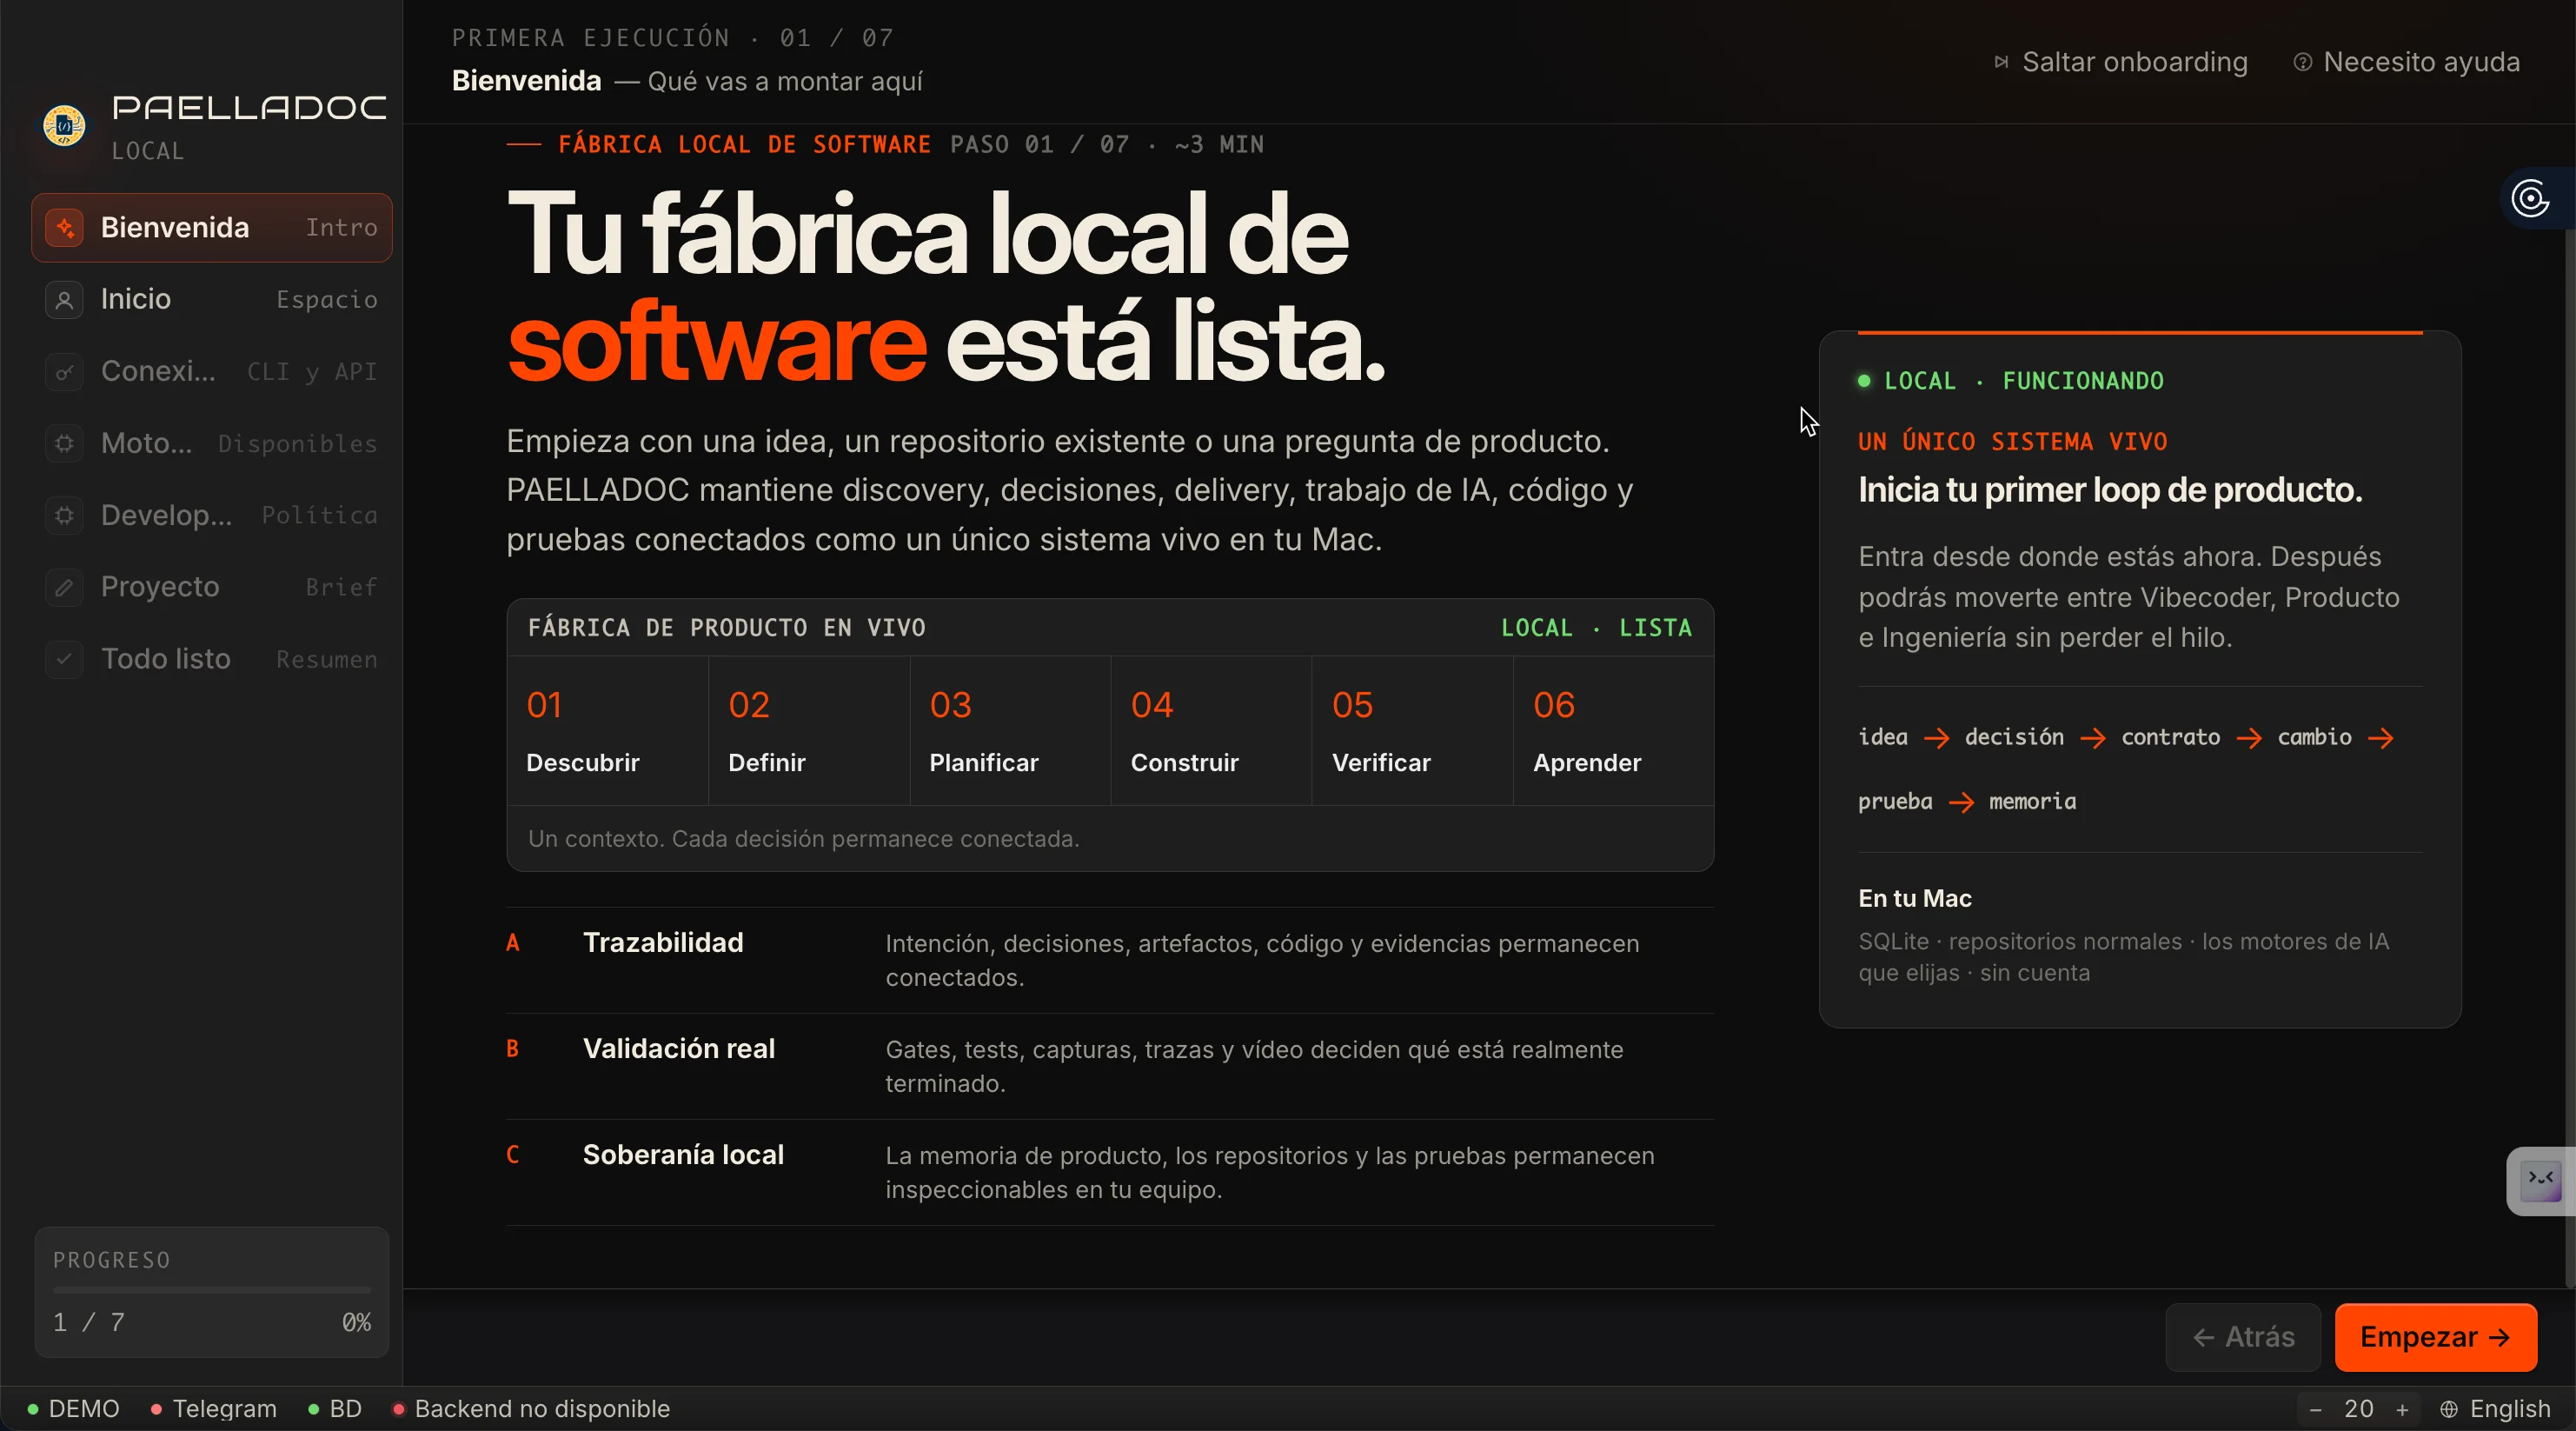
Task: Click the skip icon beside Saltar onboarding
Action: tap(2001, 62)
